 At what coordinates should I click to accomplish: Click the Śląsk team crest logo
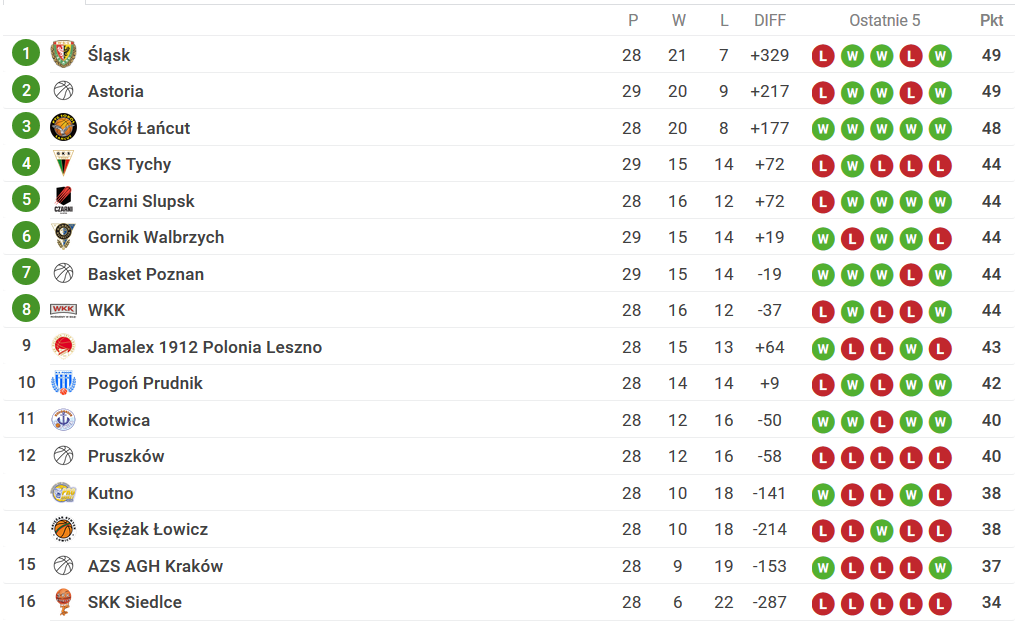click(63, 54)
